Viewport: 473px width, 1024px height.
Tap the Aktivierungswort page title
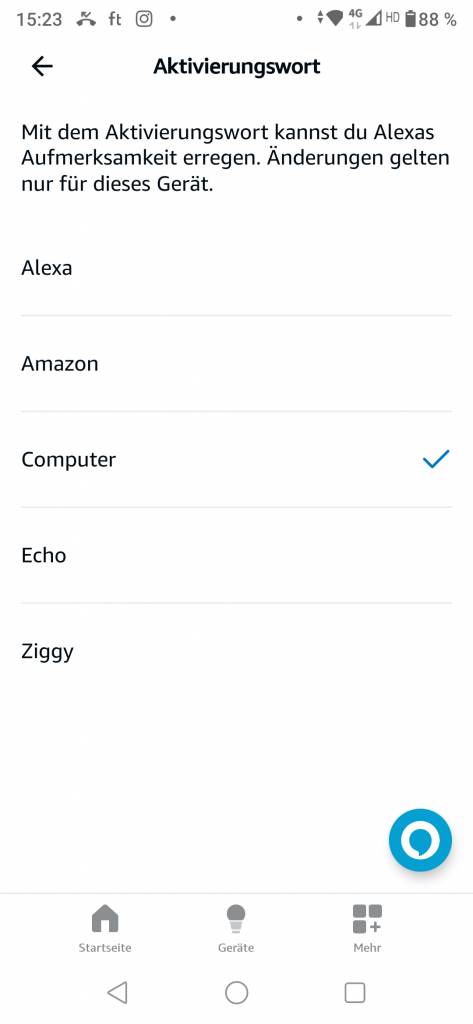pyautogui.click(x=236, y=66)
